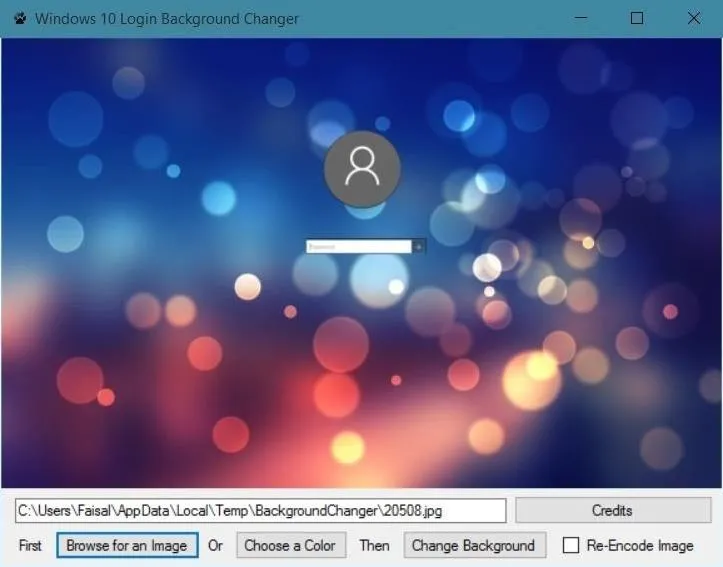Apply with Change Background button
Viewport: 723px width, 567px height.
pos(474,545)
